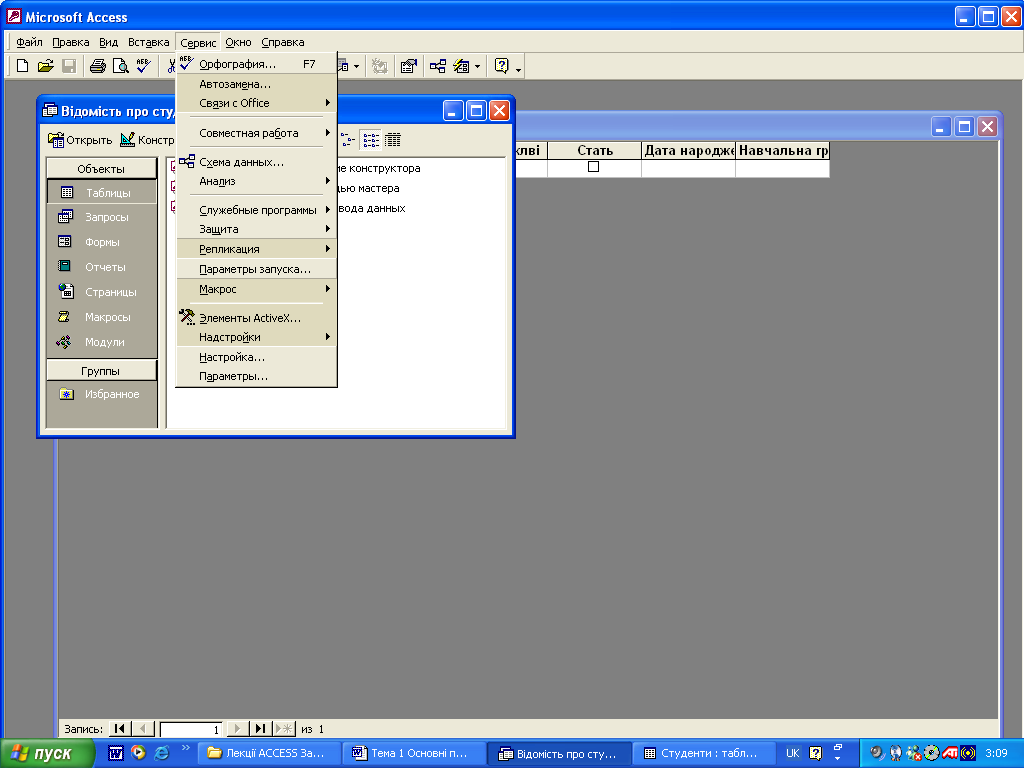Click the Open folder toolbar icon
The image size is (1024, 768).
[x=45, y=65]
